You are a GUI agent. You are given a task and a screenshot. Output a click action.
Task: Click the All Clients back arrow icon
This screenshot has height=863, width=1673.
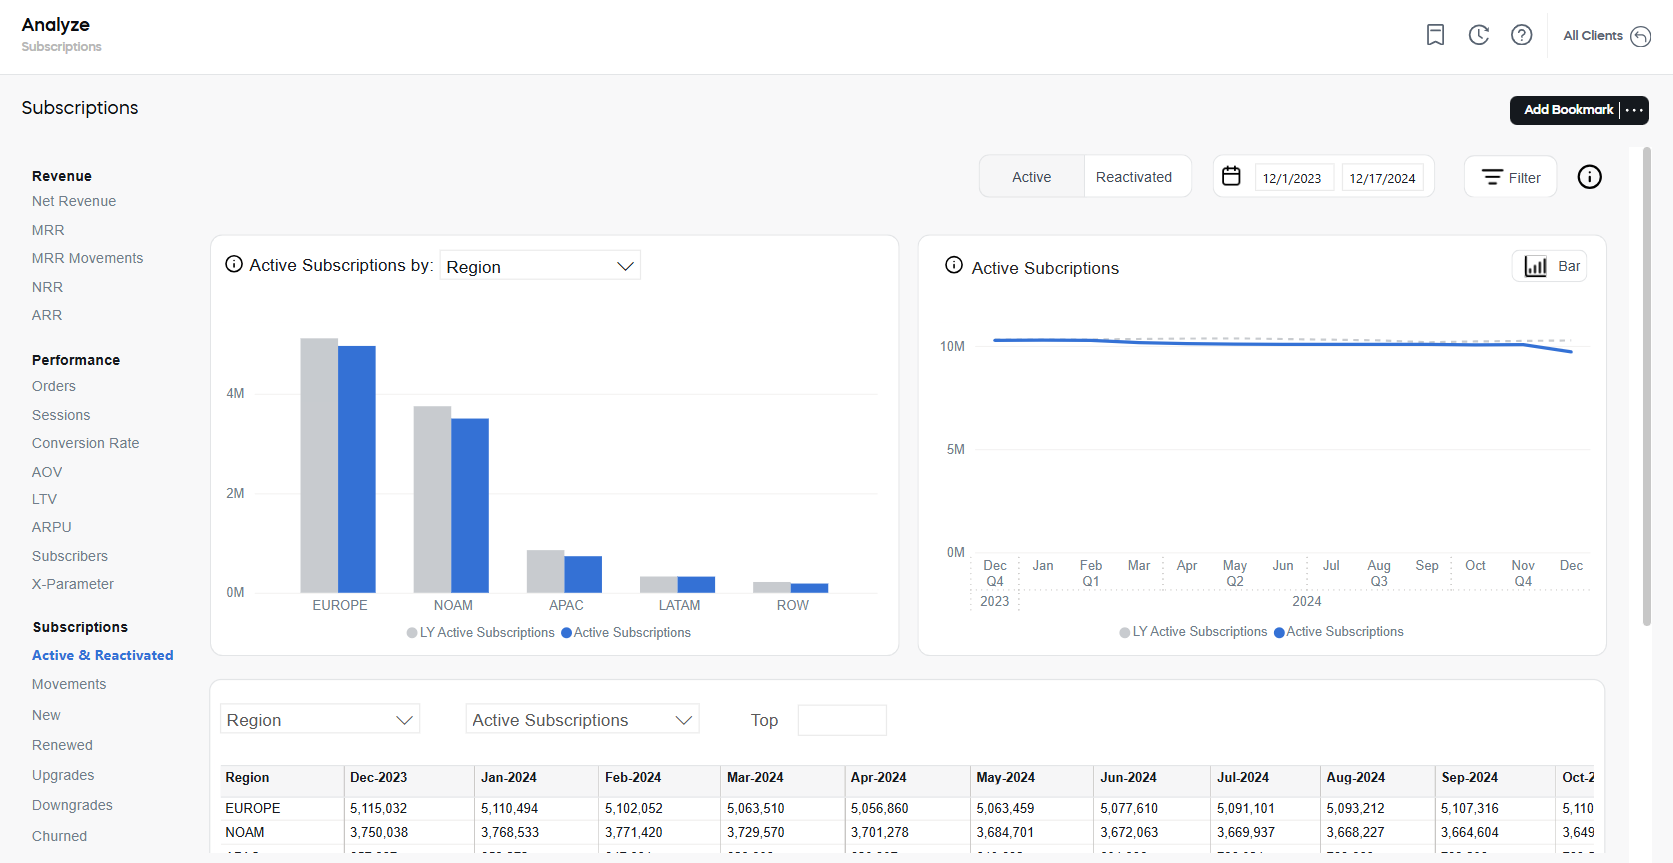point(1641,36)
